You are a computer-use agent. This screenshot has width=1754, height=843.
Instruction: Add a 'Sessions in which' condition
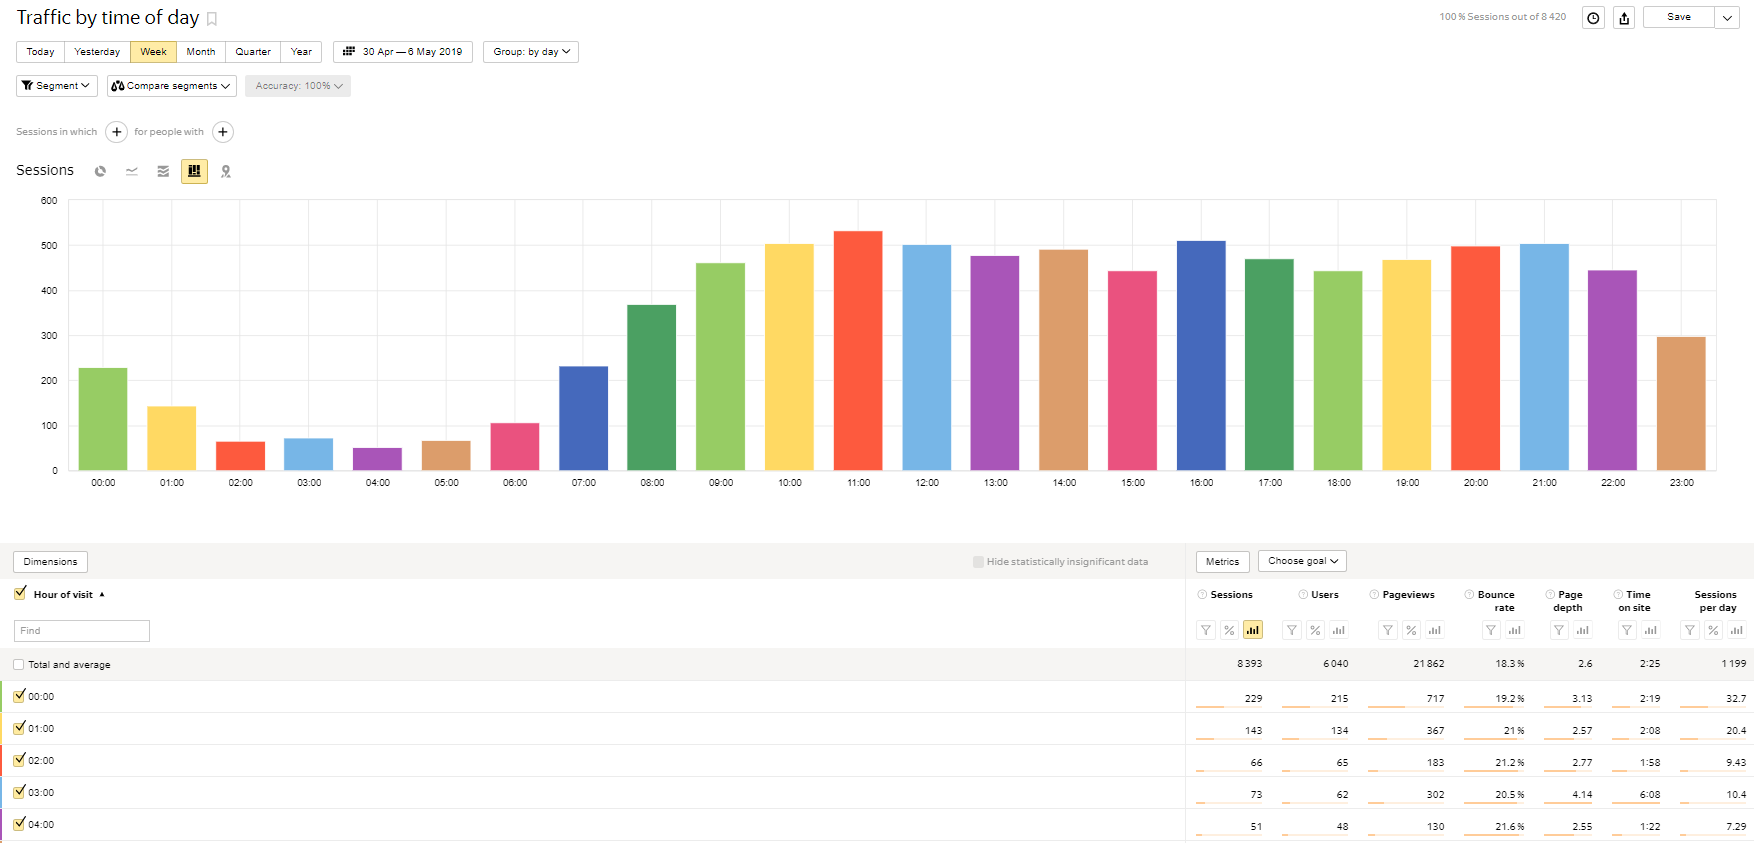(116, 132)
